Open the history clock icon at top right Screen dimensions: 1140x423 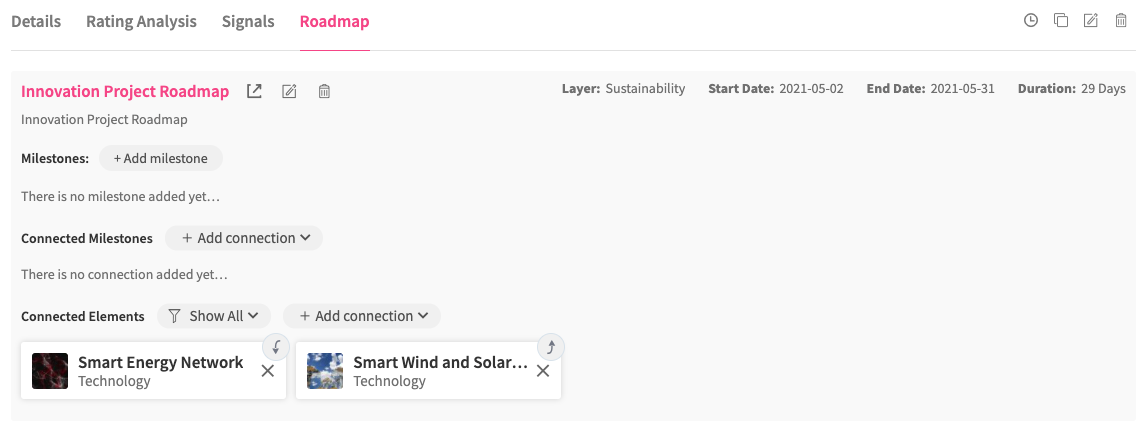pos(1031,21)
